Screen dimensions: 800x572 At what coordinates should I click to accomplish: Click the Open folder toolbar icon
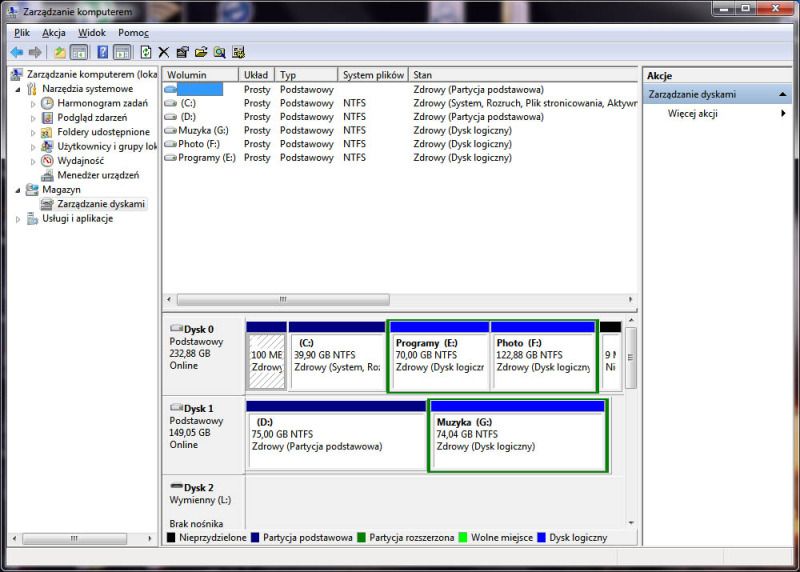pyautogui.click(x=201, y=52)
